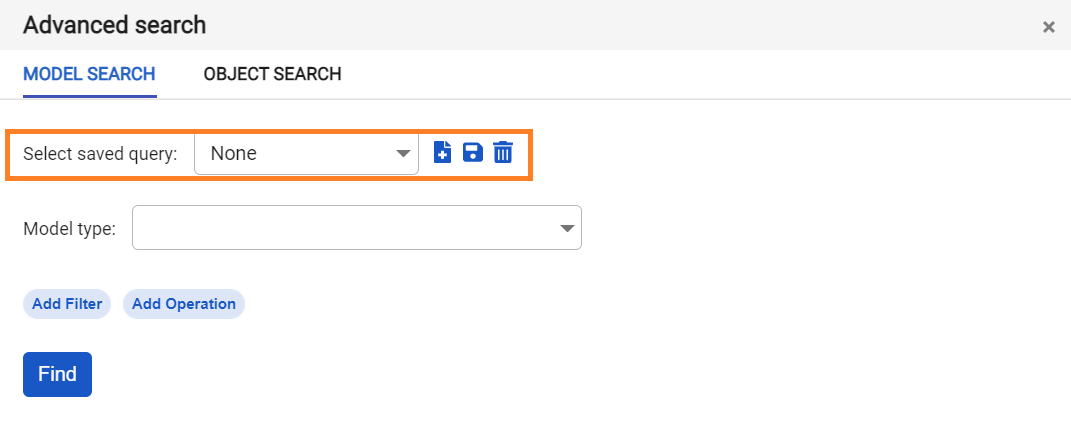Open the Object Search tab

coord(272,74)
